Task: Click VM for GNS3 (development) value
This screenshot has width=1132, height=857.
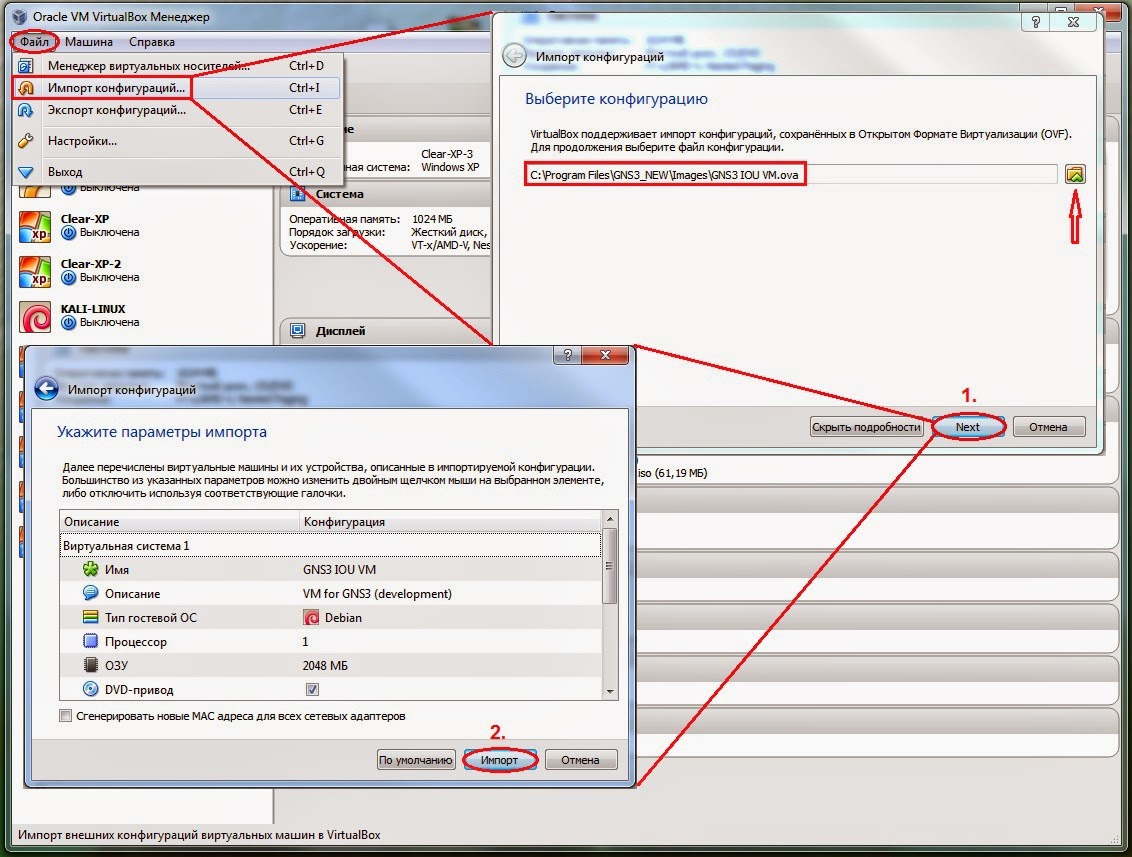Action: [x=378, y=593]
